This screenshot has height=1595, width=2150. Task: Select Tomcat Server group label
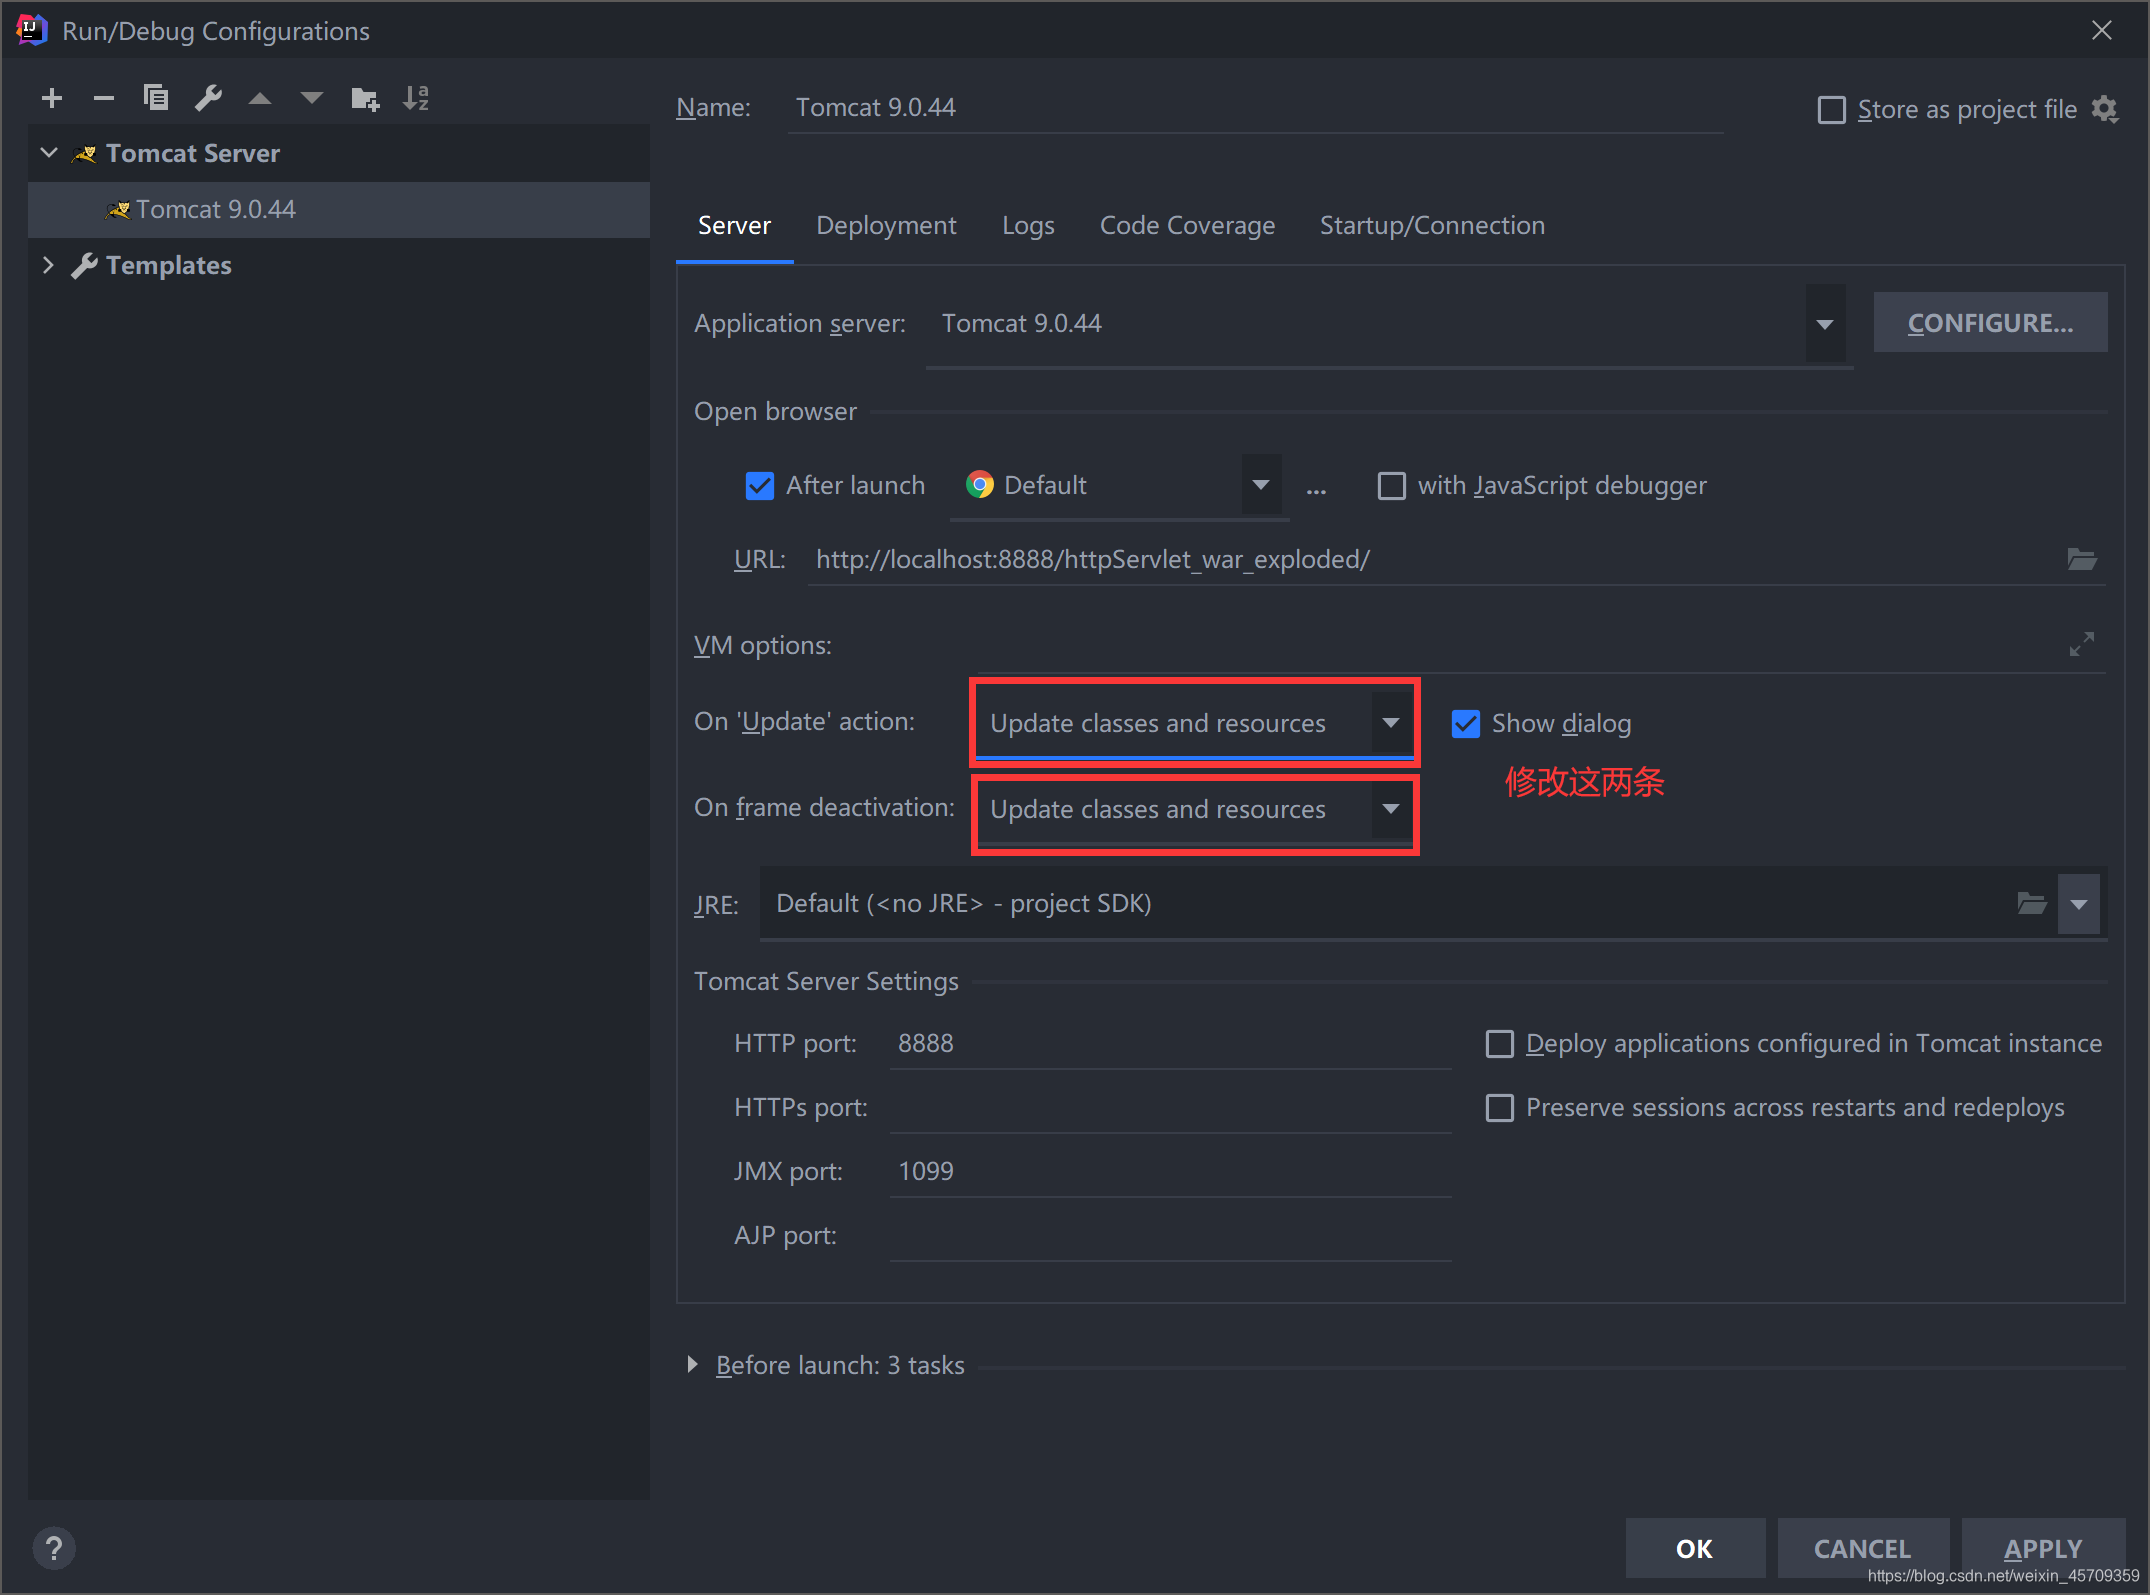(x=192, y=153)
